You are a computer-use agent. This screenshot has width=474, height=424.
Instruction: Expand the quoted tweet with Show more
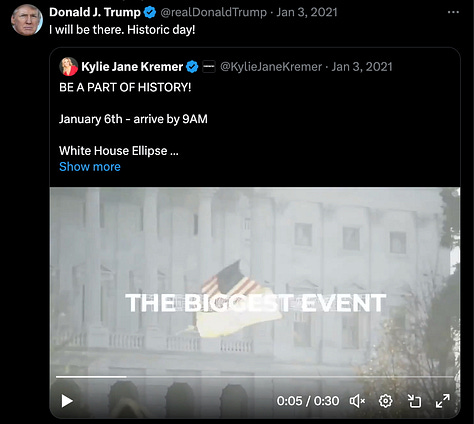coord(90,166)
